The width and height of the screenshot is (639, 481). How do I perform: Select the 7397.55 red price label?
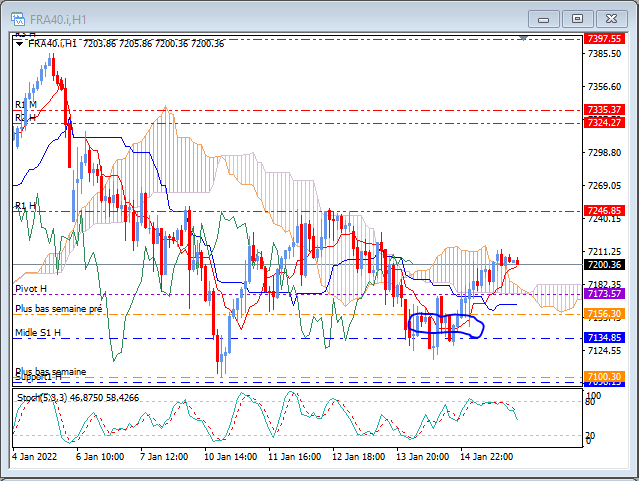click(x=604, y=39)
